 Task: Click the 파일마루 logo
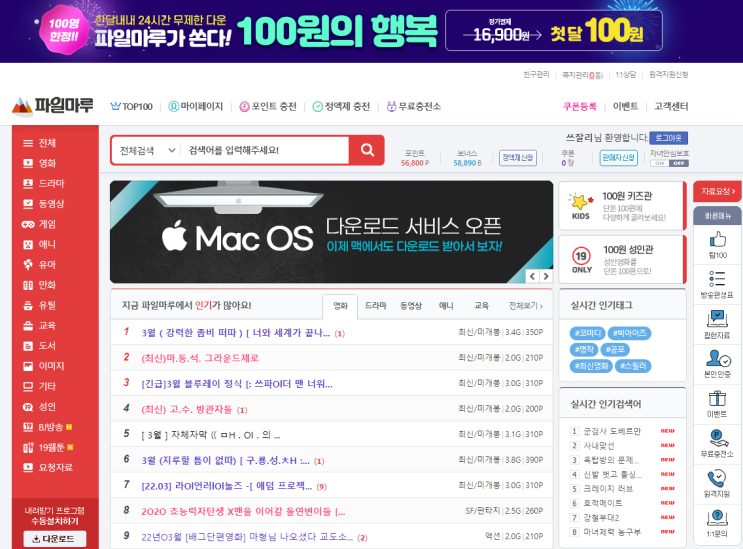[53, 106]
